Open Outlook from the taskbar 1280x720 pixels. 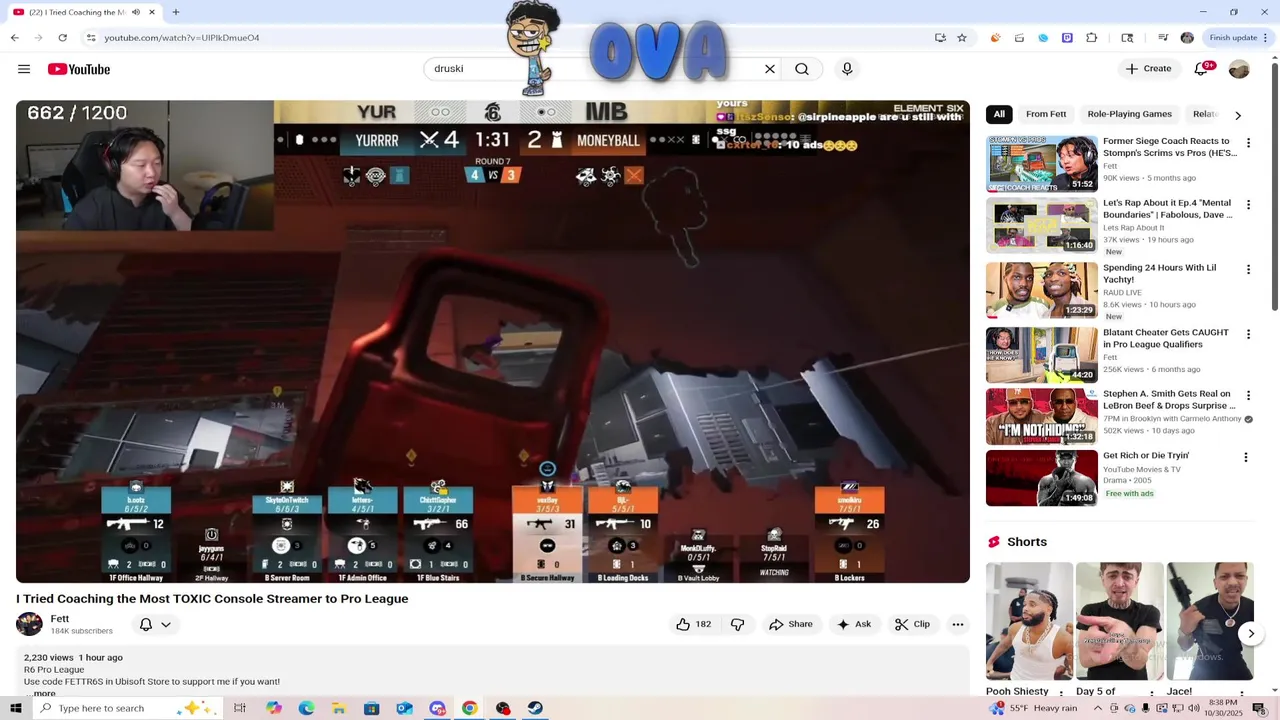[x=404, y=708]
